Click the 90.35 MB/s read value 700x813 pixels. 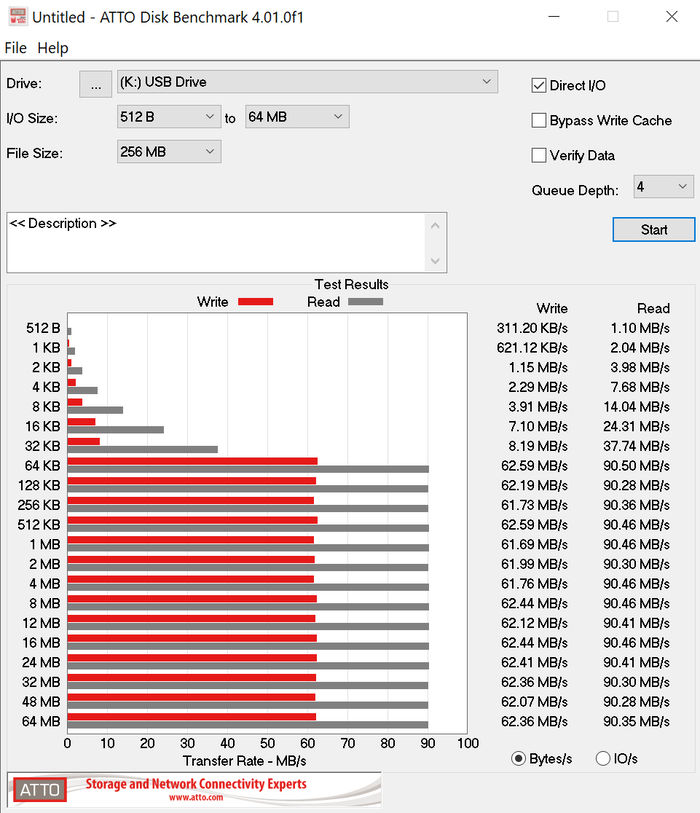click(636, 722)
